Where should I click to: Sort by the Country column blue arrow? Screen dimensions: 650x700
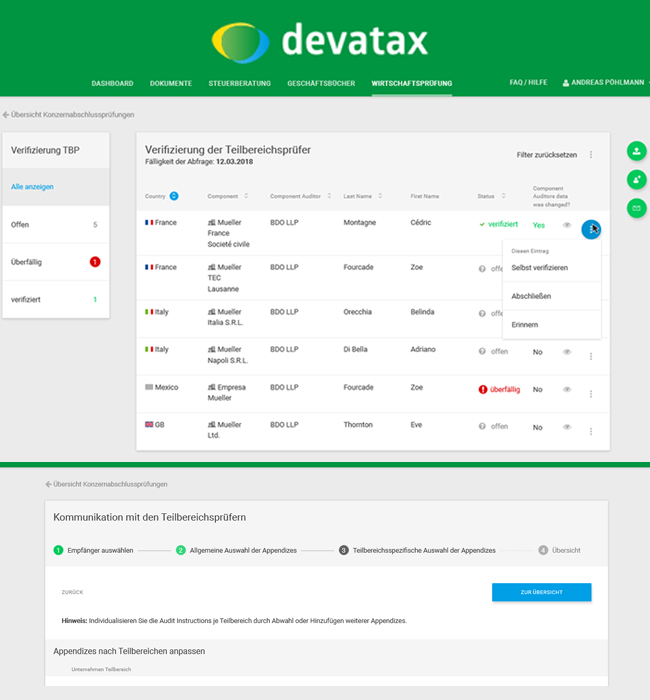[x=175, y=196]
